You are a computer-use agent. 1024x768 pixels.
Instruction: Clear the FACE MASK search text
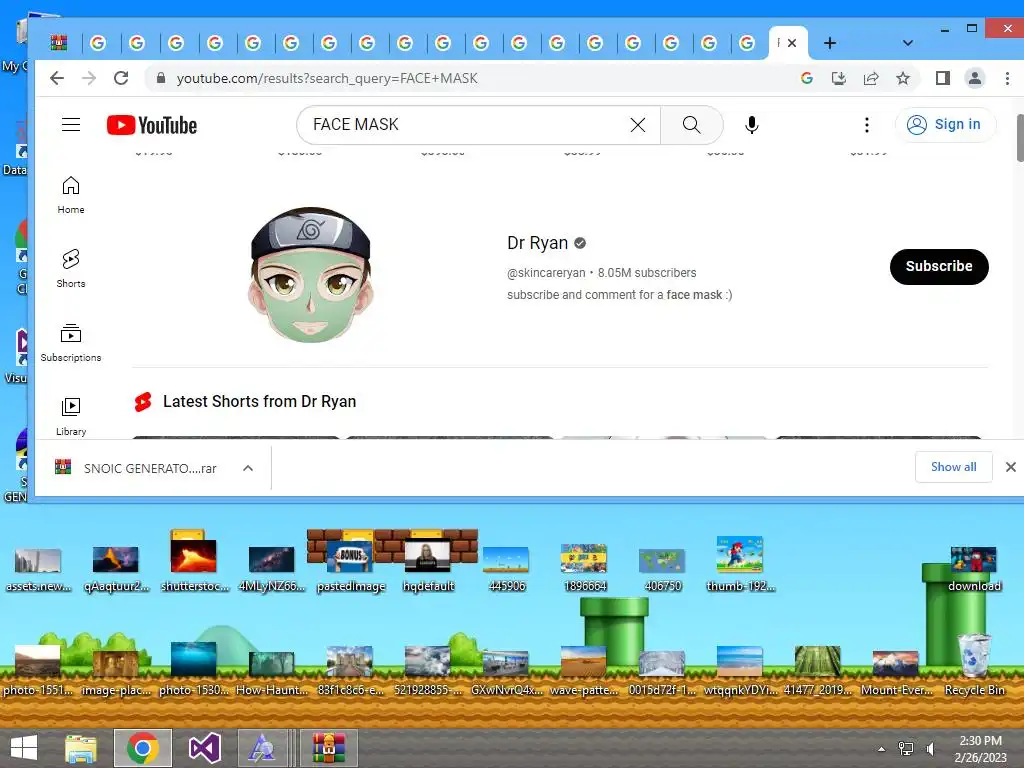coord(638,125)
